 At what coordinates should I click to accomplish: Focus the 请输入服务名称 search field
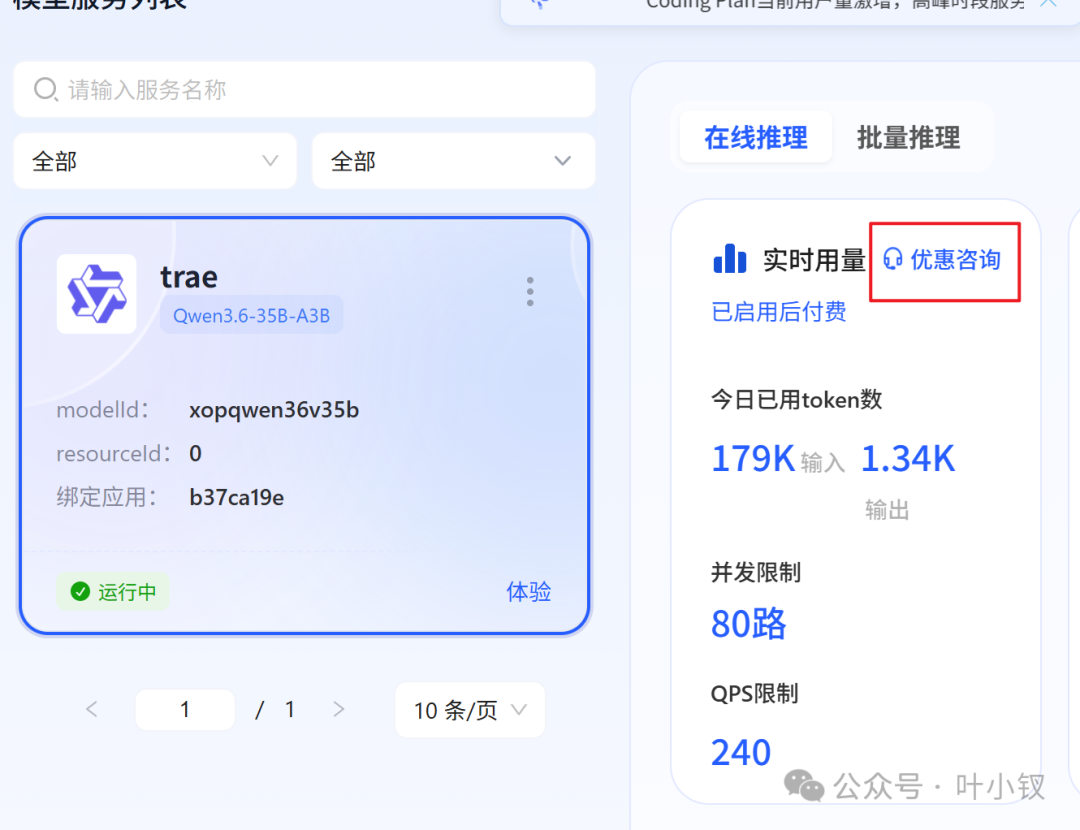pos(304,90)
